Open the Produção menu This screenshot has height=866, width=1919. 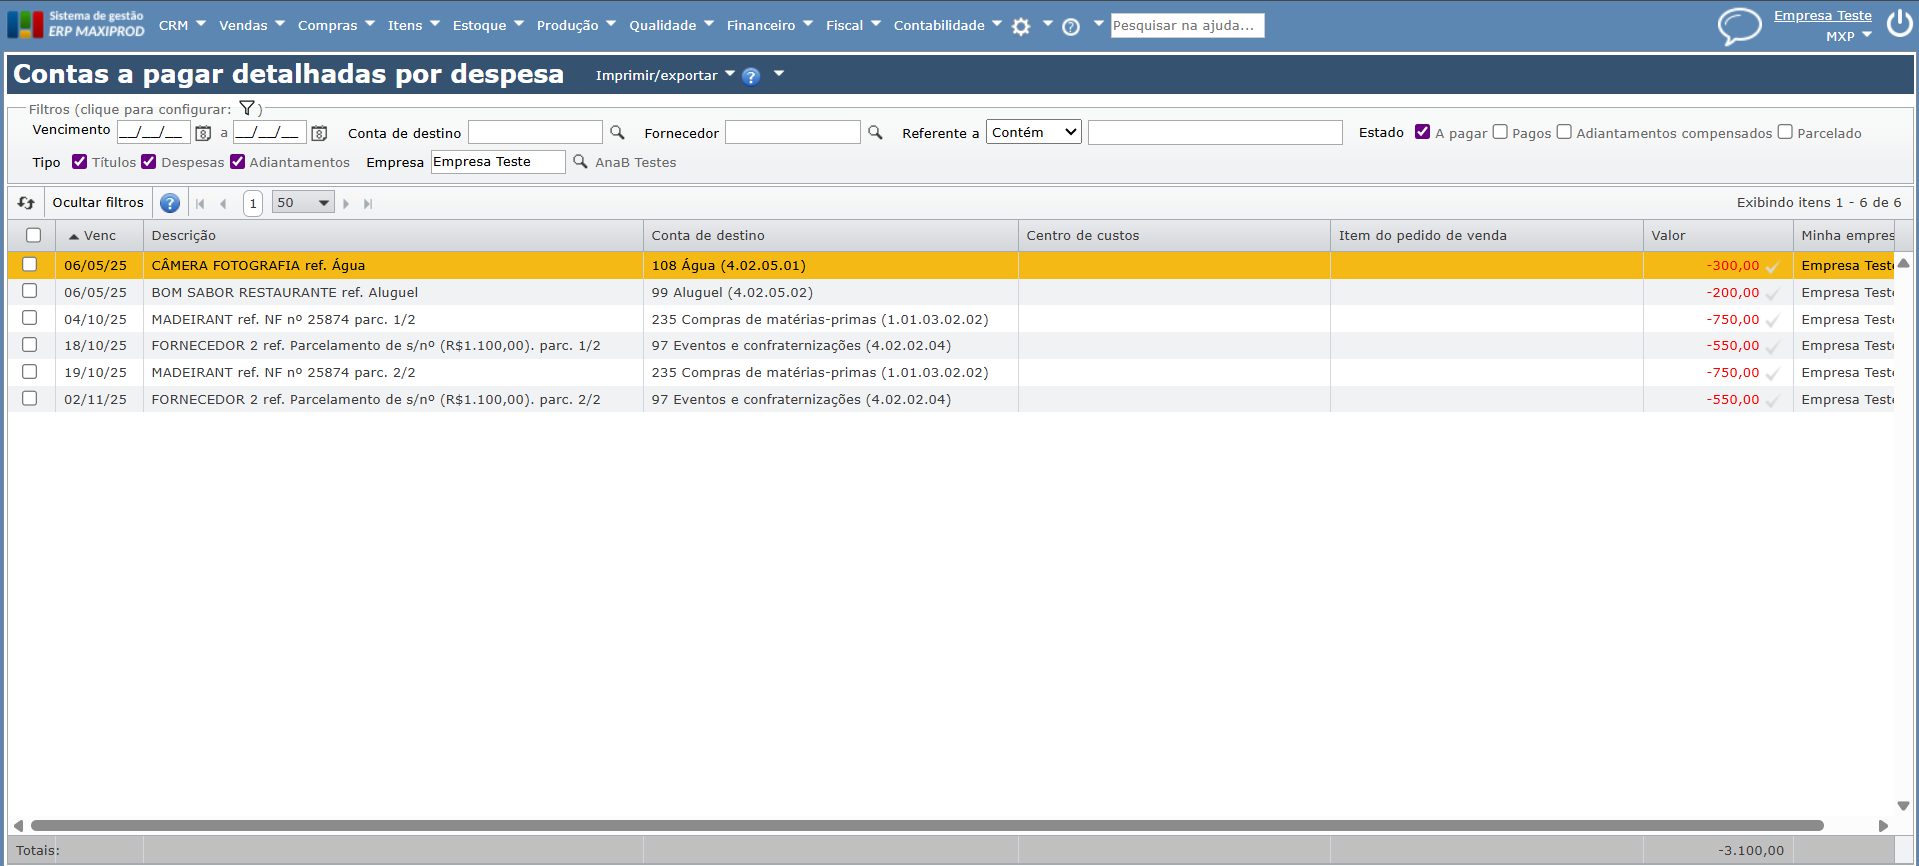pos(576,25)
